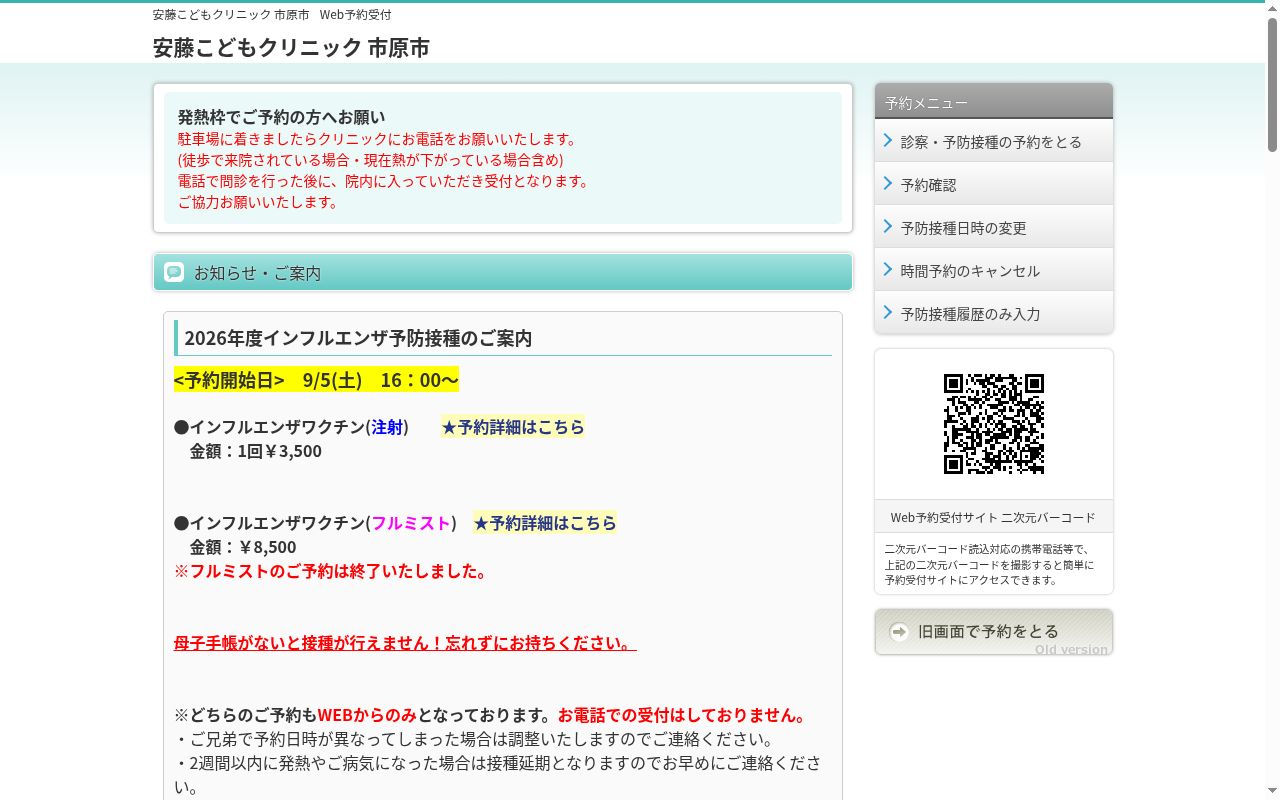Click 駐車場に着きましたら notice line
This screenshot has width=1280, height=800.
click(377, 139)
